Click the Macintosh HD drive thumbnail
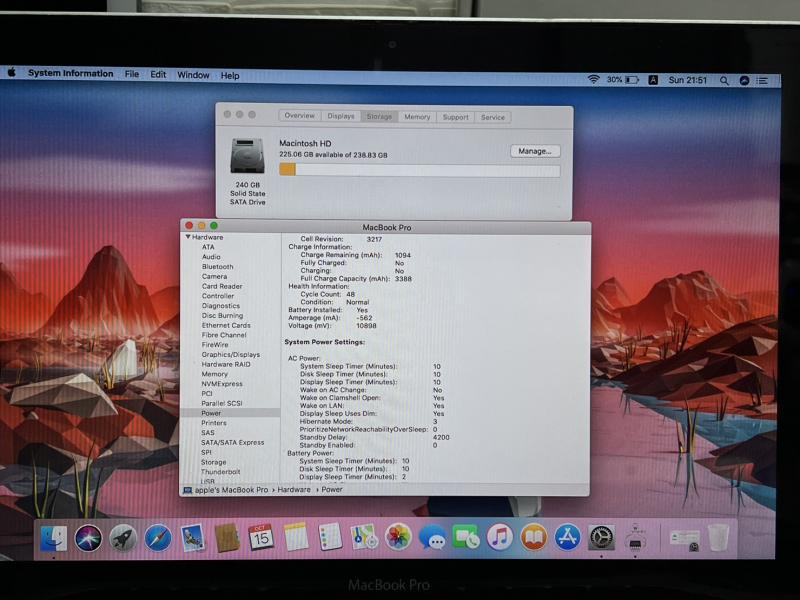Viewport: 800px width, 600px height. 247,156
